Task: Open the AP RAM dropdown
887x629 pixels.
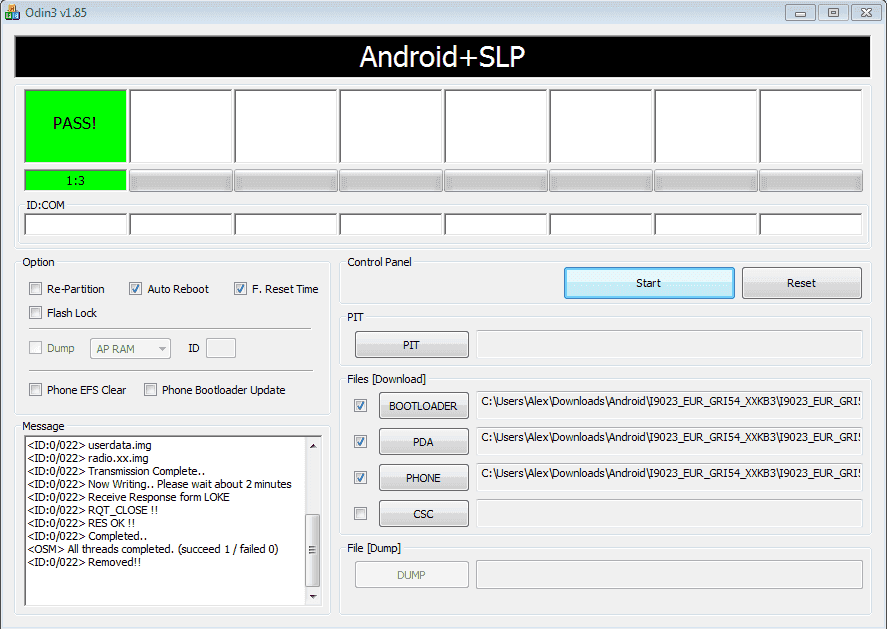Action: (x=130, y=348)
